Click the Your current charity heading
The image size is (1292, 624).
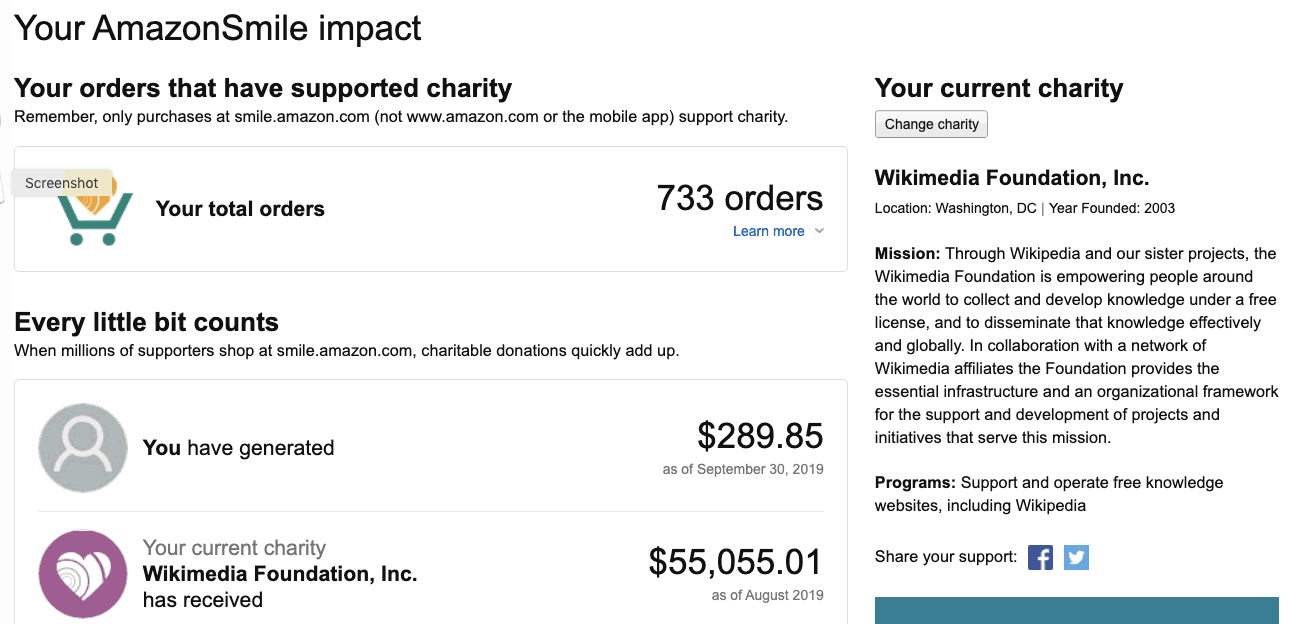coord(999,88)
